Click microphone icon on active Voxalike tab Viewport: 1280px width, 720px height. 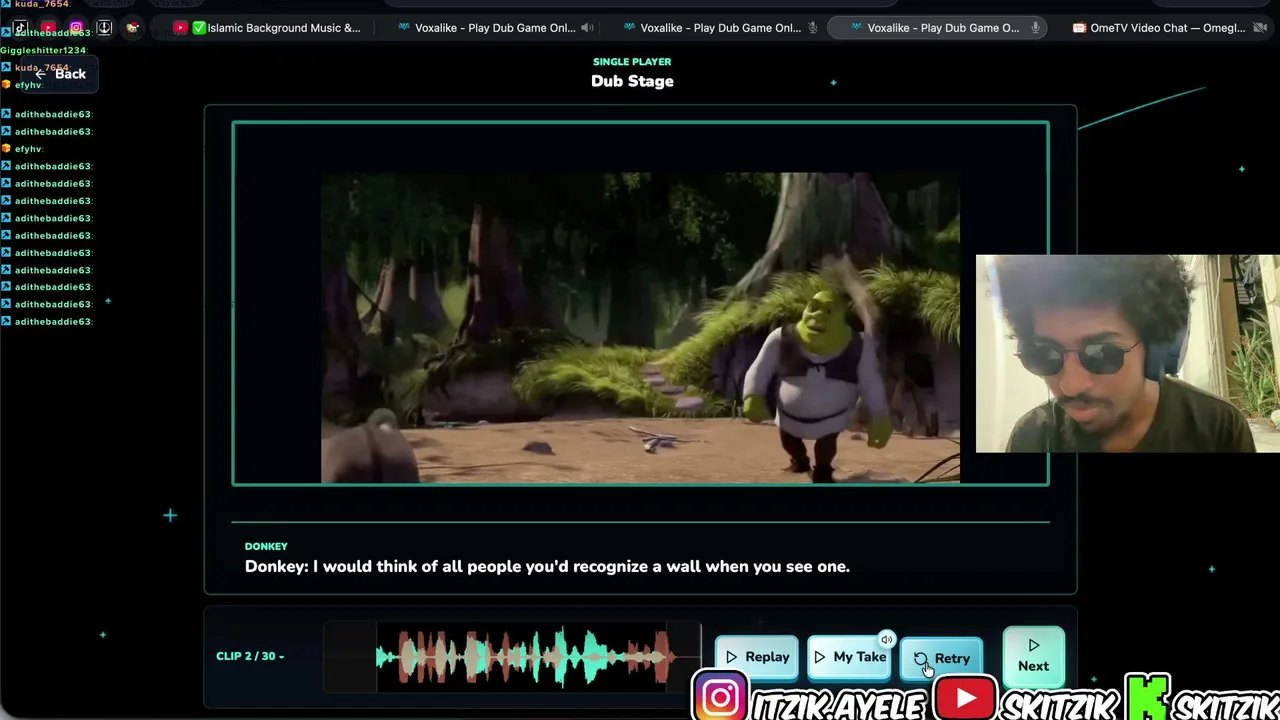(1035, 28)
